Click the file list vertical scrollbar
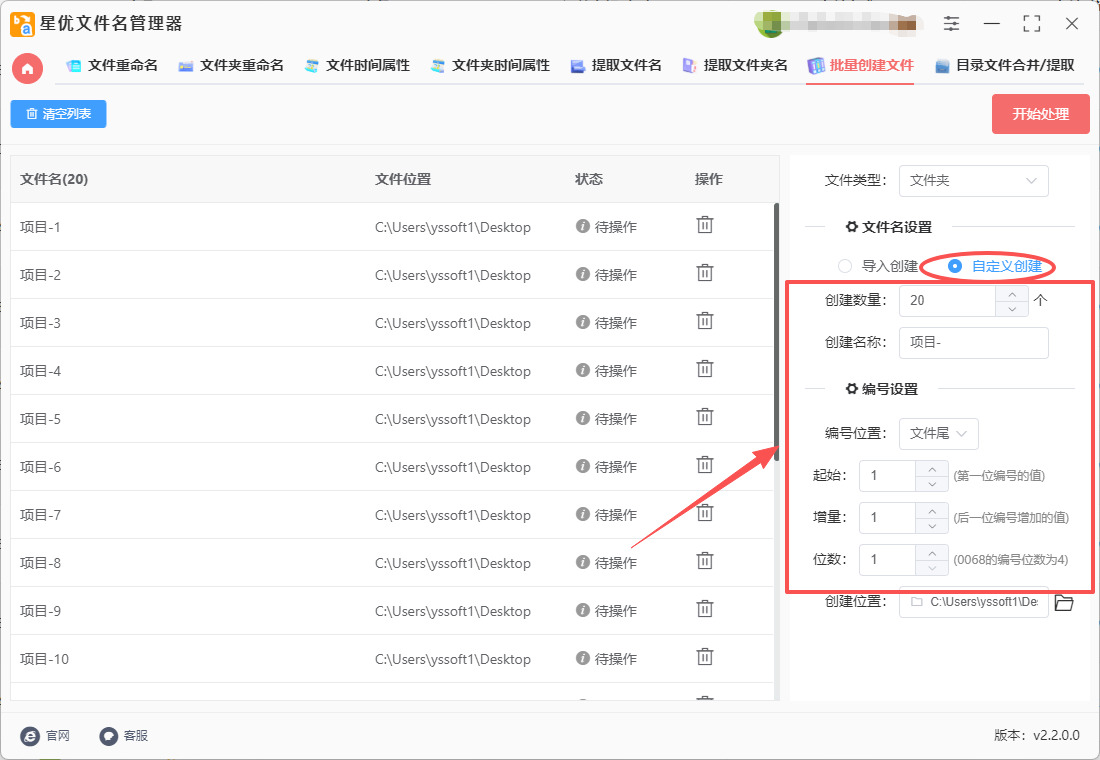The height and width of the screenshot is (760, 1100). tap(777, 332)
